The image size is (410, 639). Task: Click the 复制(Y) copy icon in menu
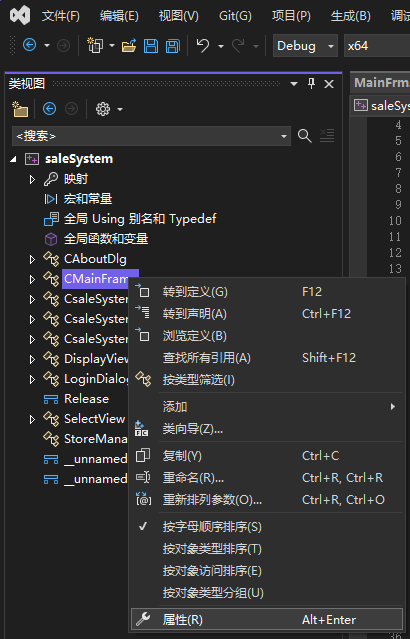click(143, 455)
